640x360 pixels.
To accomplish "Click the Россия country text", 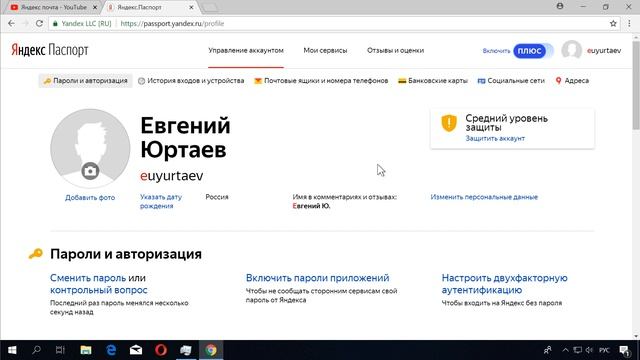I will [x=217, y=197].
